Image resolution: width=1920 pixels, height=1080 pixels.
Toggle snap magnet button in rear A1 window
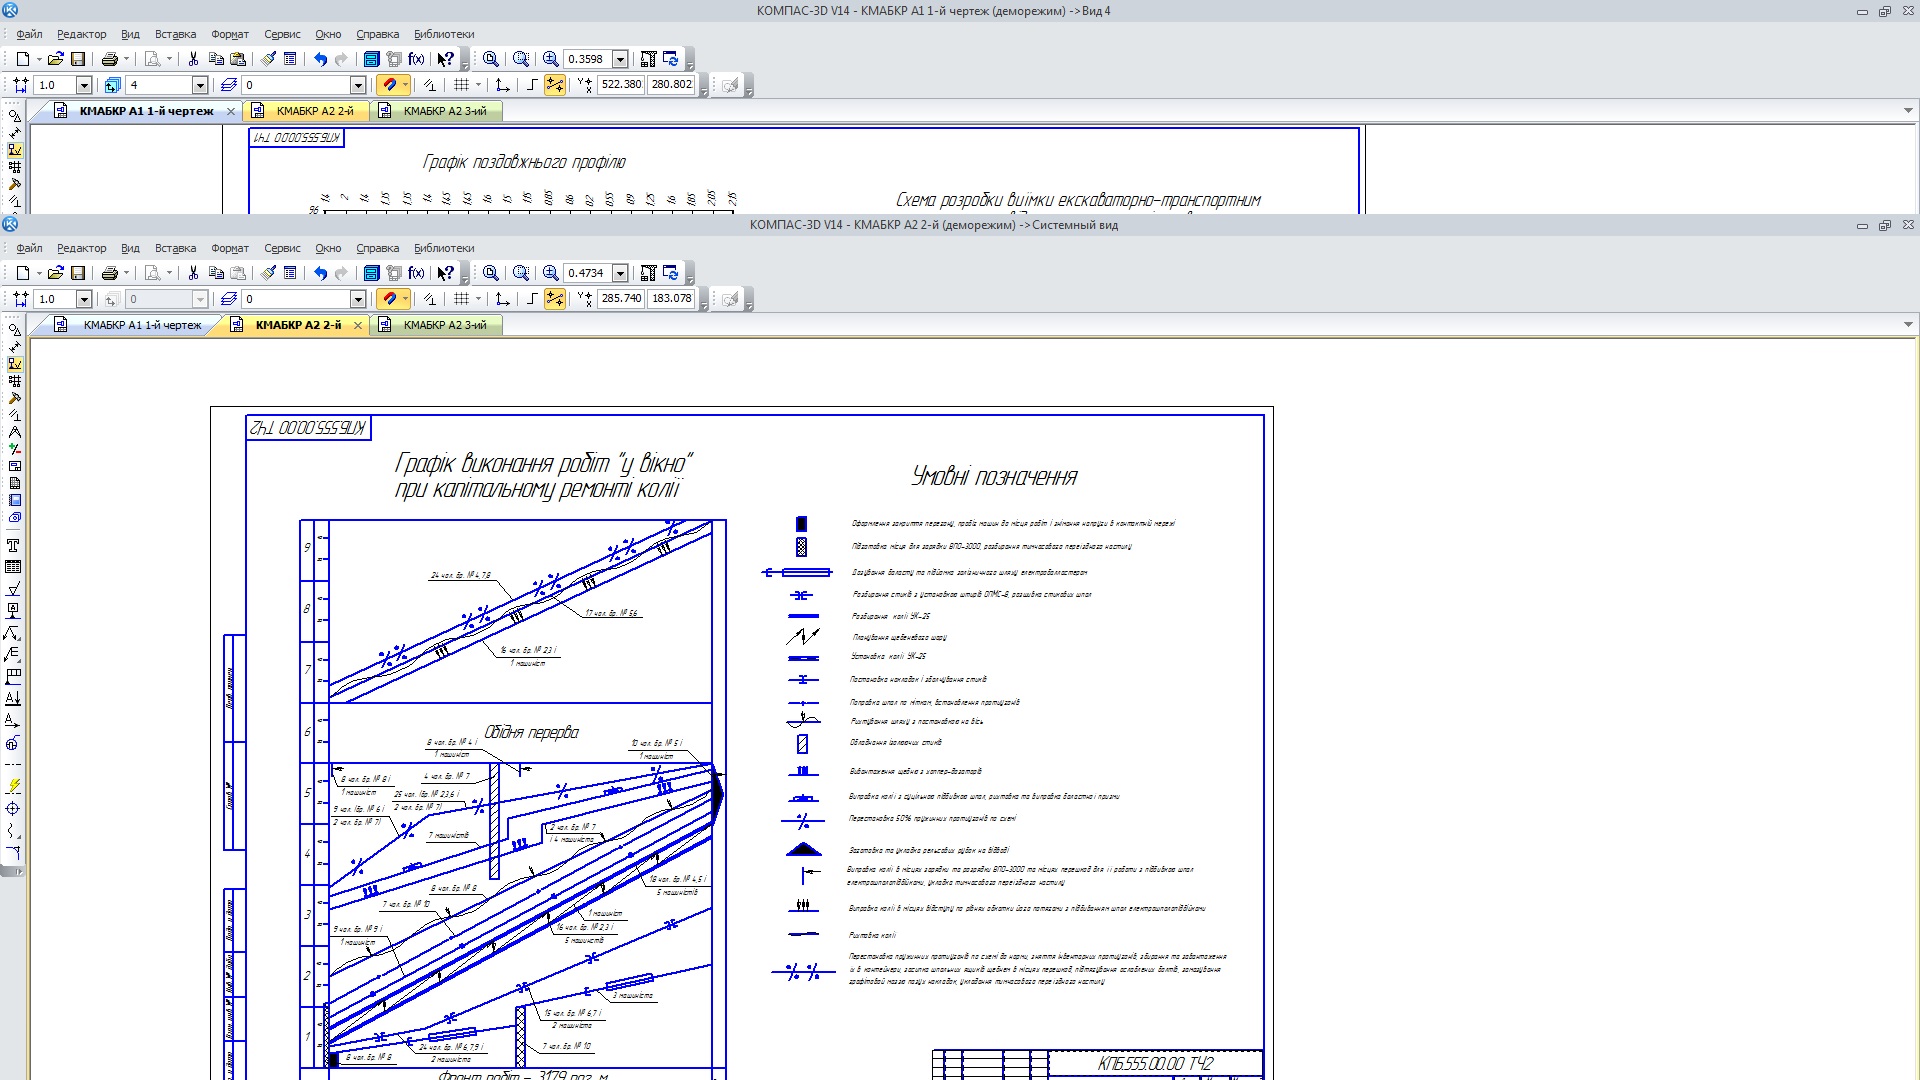click(x=389, y=85)
